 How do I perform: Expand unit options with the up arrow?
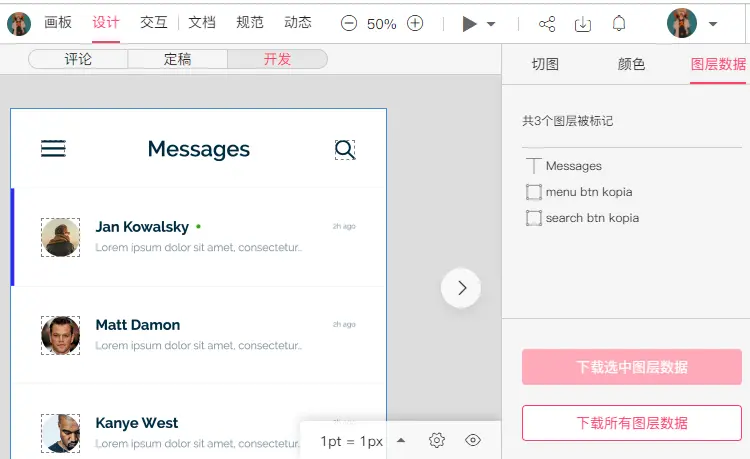click(401, 440)
